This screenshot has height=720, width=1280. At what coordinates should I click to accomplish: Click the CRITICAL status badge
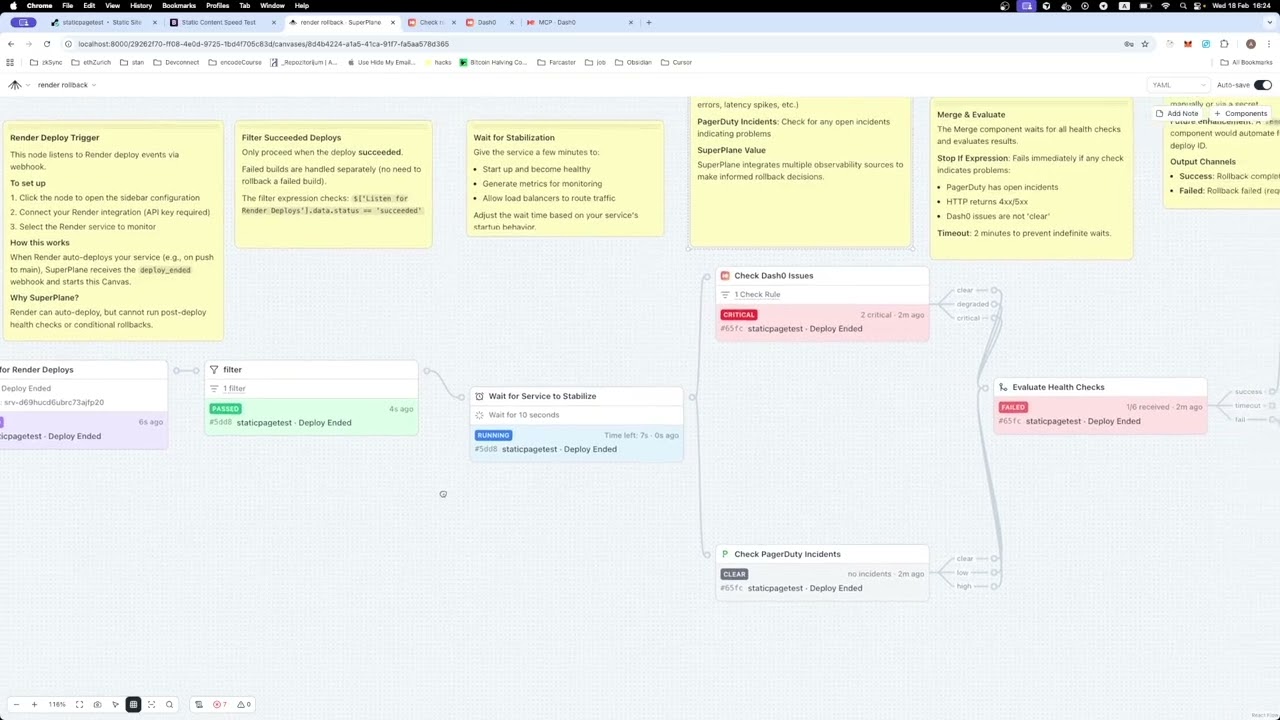point(739,315)
